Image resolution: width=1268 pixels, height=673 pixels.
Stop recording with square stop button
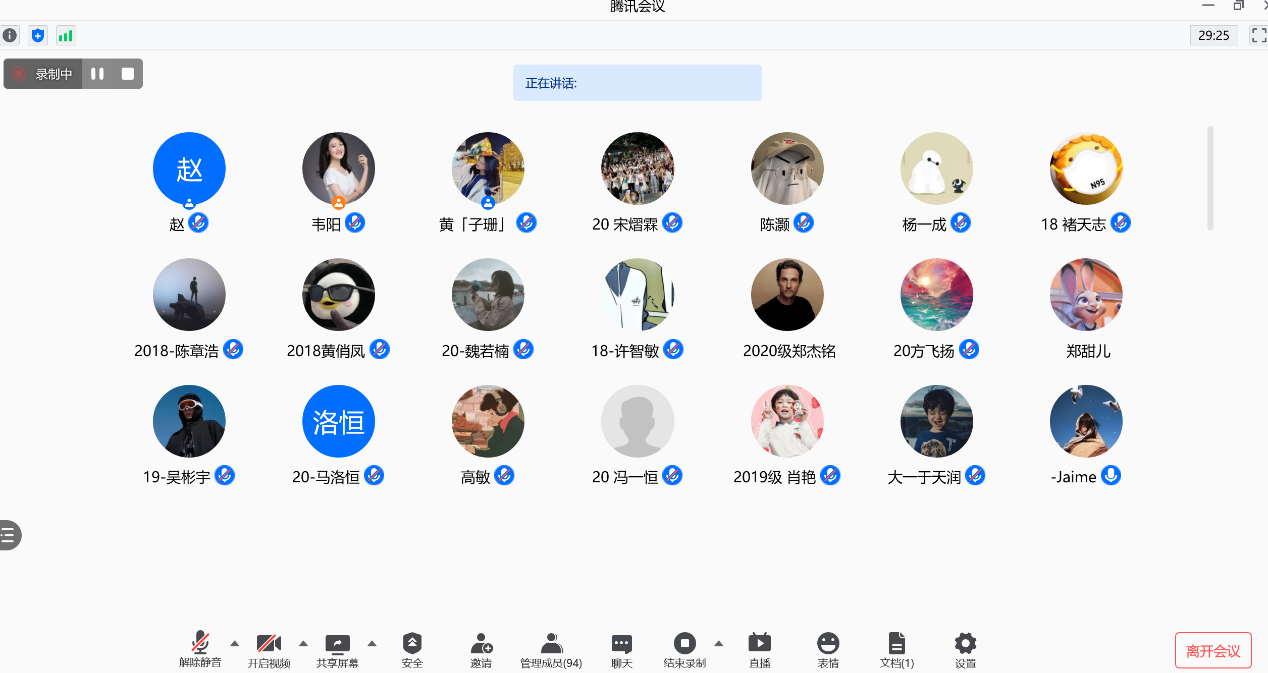128,74
